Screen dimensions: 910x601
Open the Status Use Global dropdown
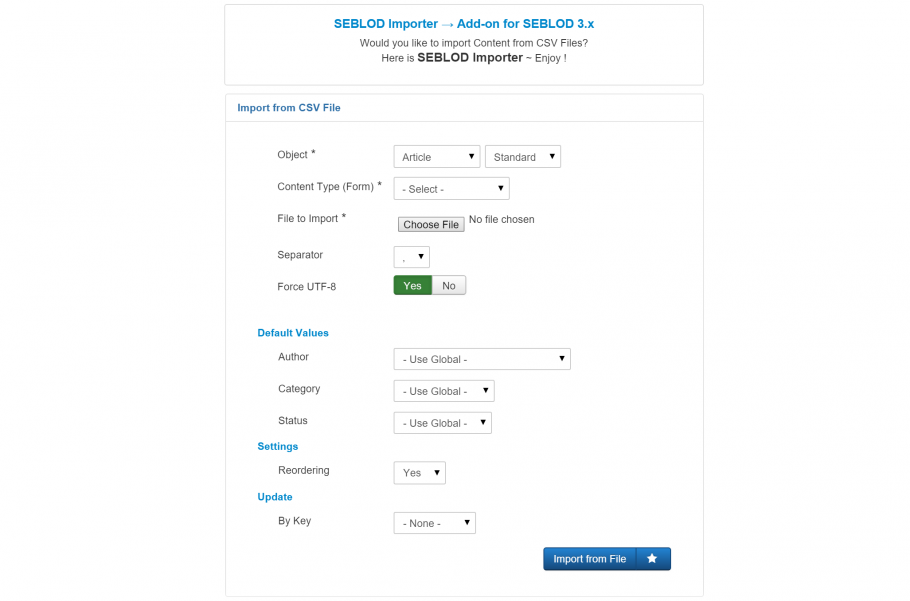[443, 423]
